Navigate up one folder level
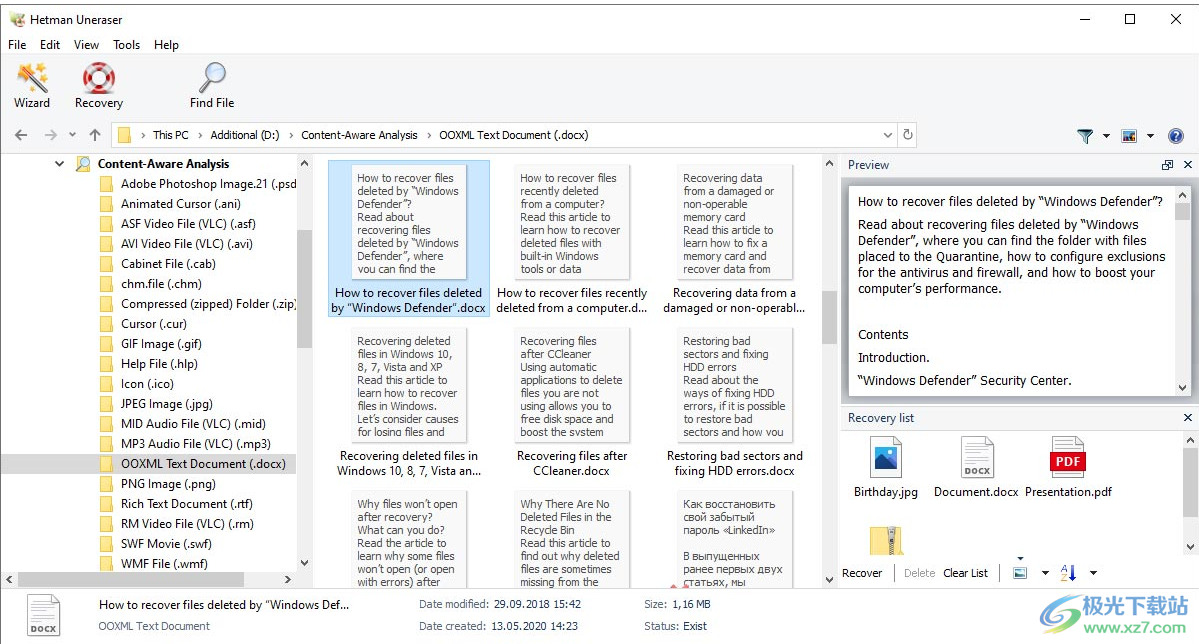The image size is (1199, 644). pyautogui.click(x=95, y=135)
